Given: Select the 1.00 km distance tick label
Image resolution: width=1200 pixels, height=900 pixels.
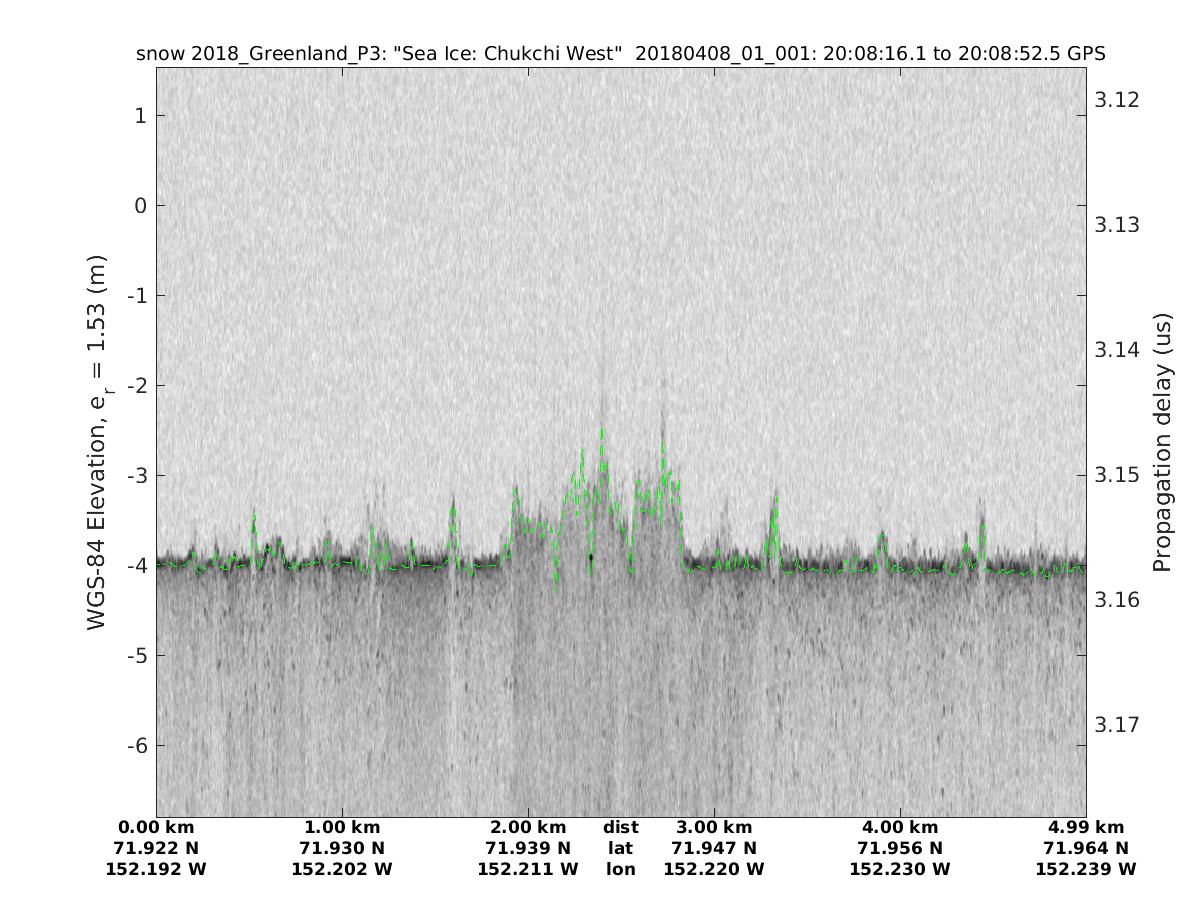Looking at the screenshot, I should (x=342, y=828).
